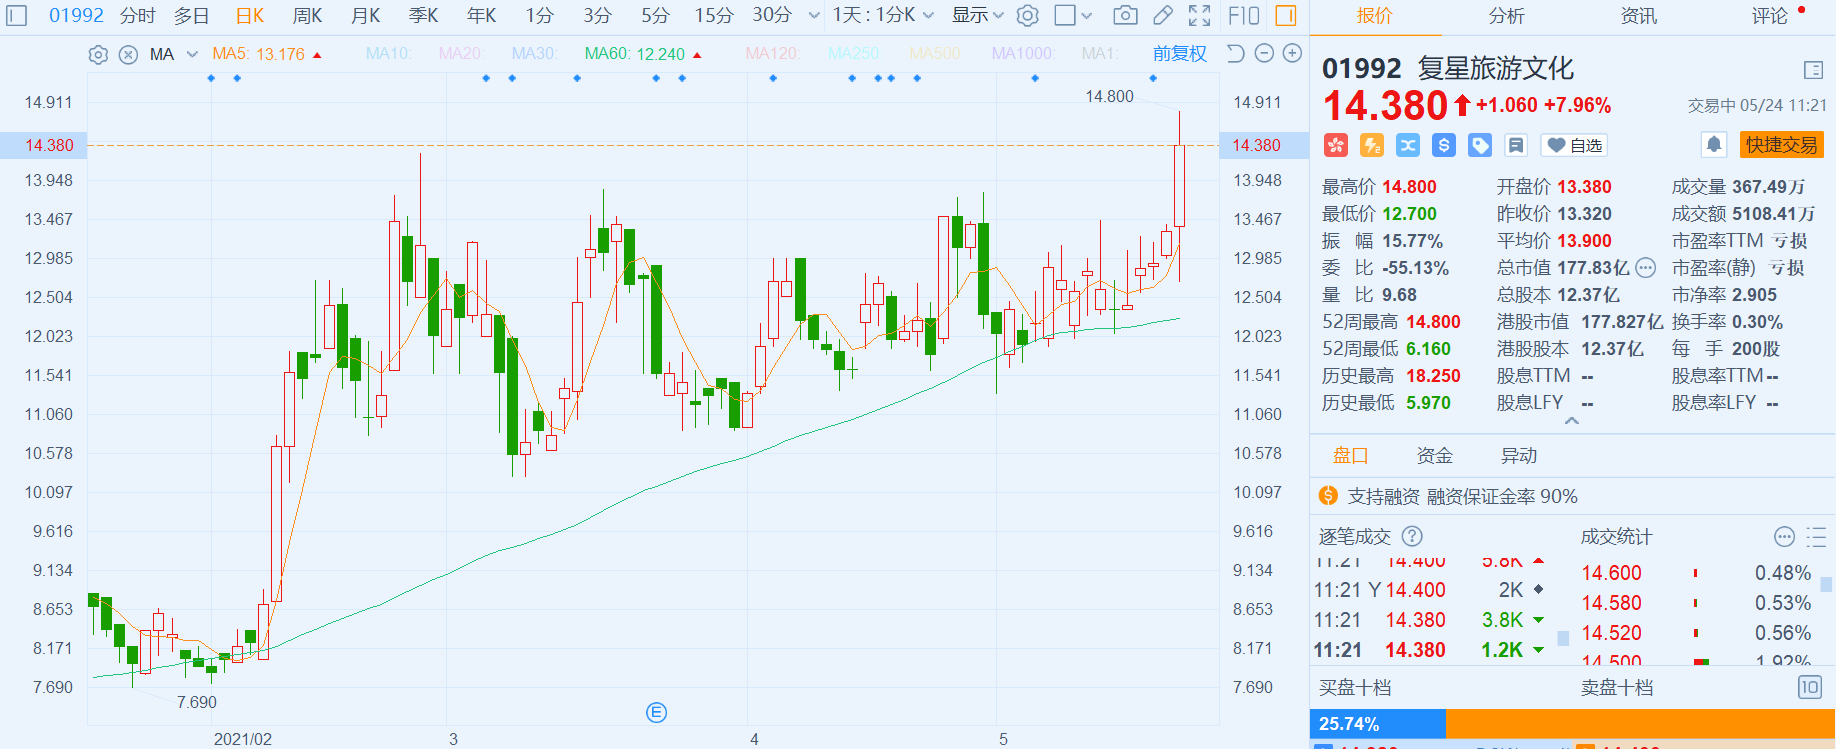Viewport: 1836px width, 749px height.
Task: Click the buy/sell ratio bar
Action: (x=1572, y=723)
